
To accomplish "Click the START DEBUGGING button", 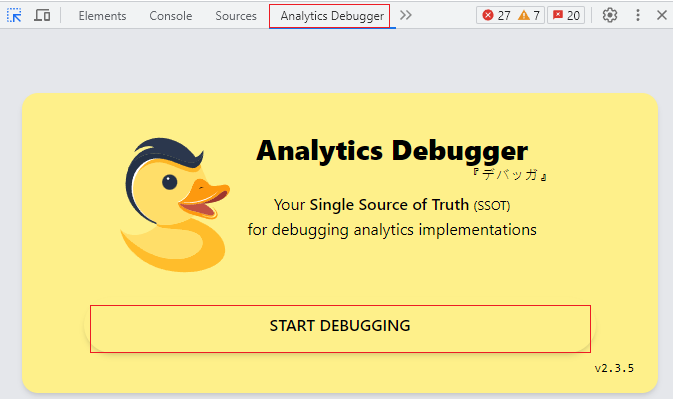I will click(340, 329).
